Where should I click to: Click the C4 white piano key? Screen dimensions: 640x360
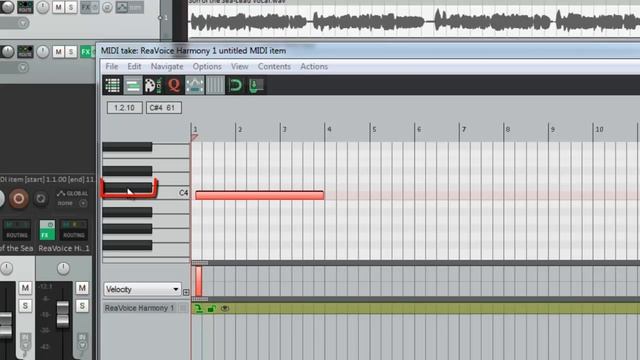(171, 193)
